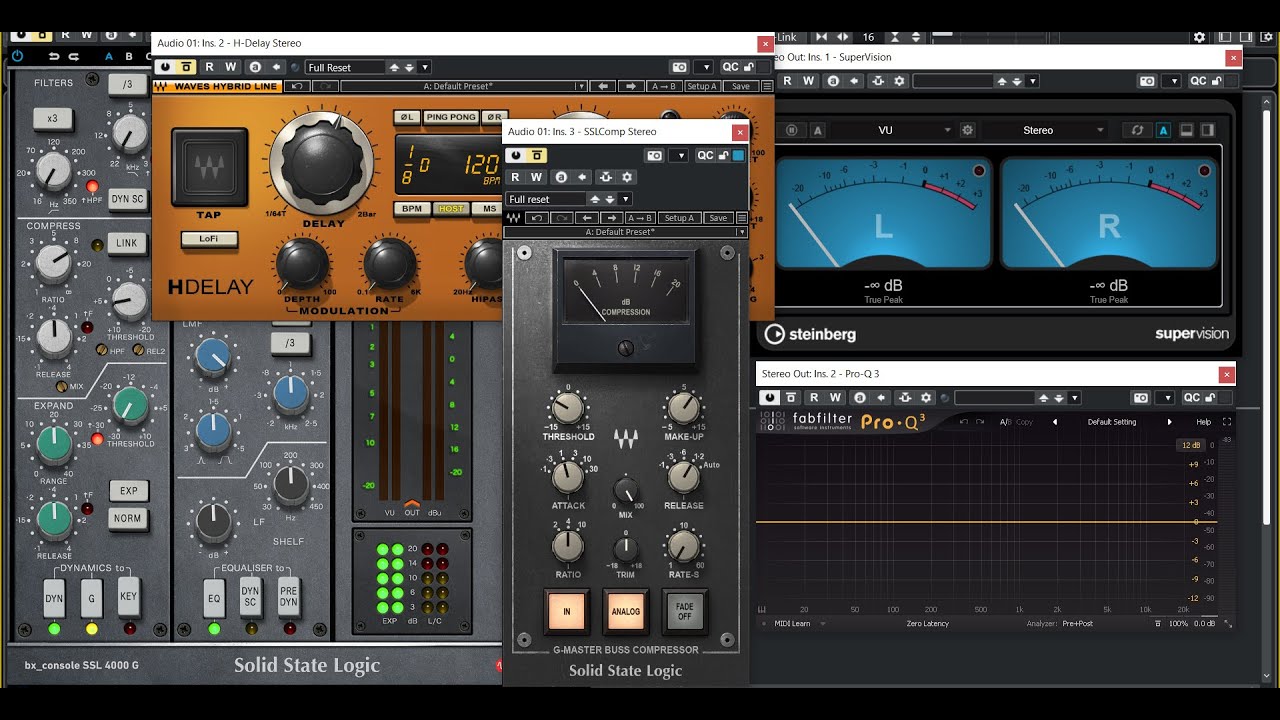Click SSLComp Waves previous preset arrow
1280x720 pixels.
[588, 218]
